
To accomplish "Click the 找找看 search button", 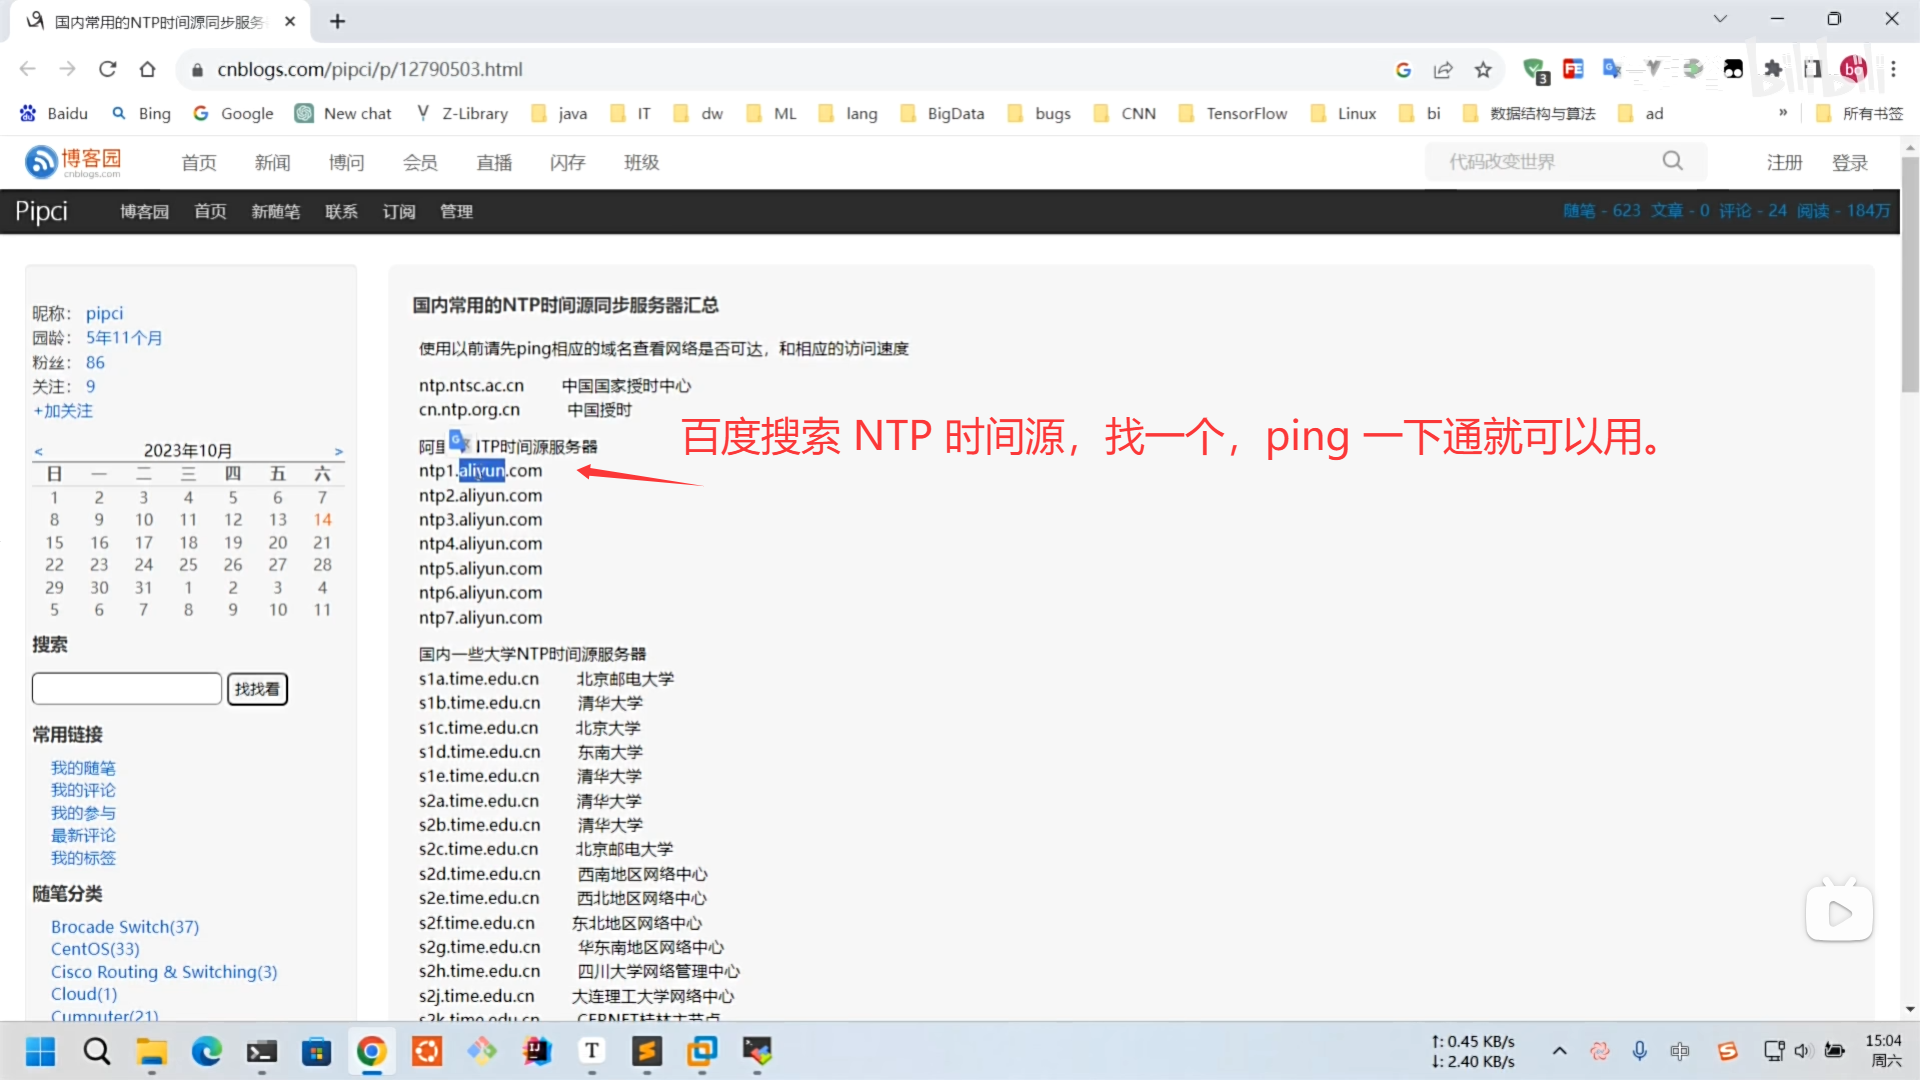I will [x=257, y=689].
